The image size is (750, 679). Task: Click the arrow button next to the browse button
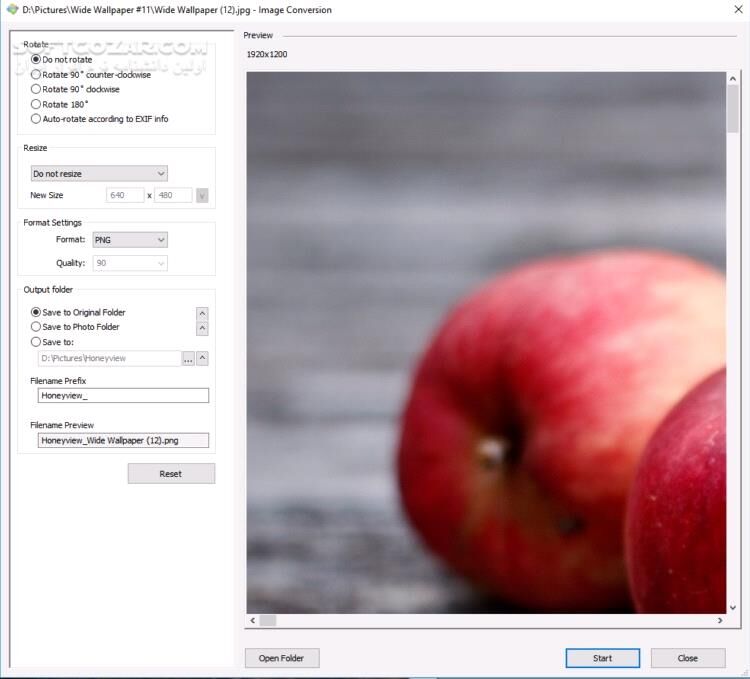pyautogui.click(x=202, y=358)
